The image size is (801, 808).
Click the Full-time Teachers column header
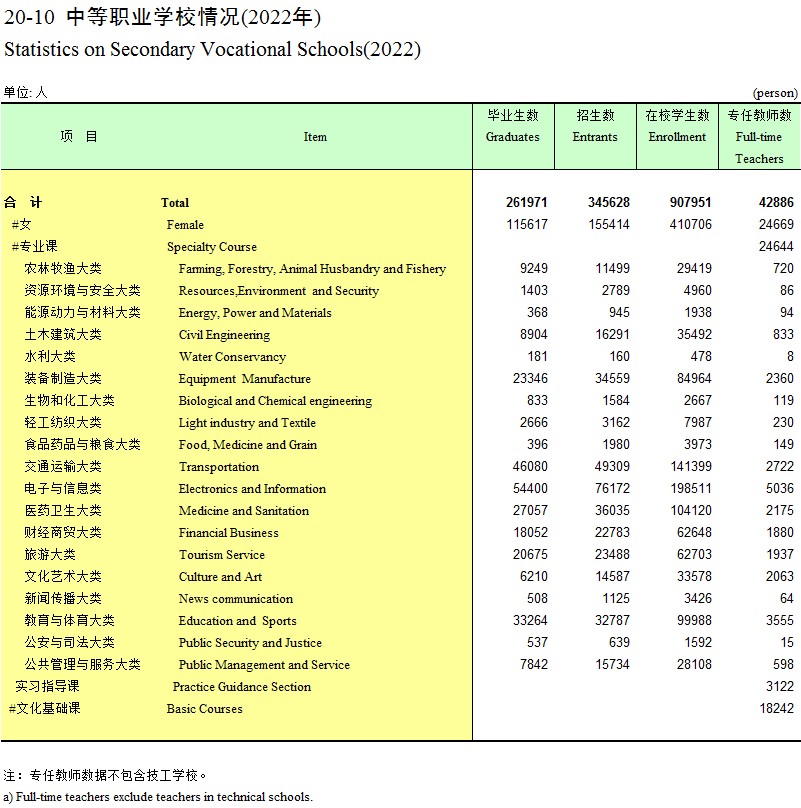tap(759, 137)
